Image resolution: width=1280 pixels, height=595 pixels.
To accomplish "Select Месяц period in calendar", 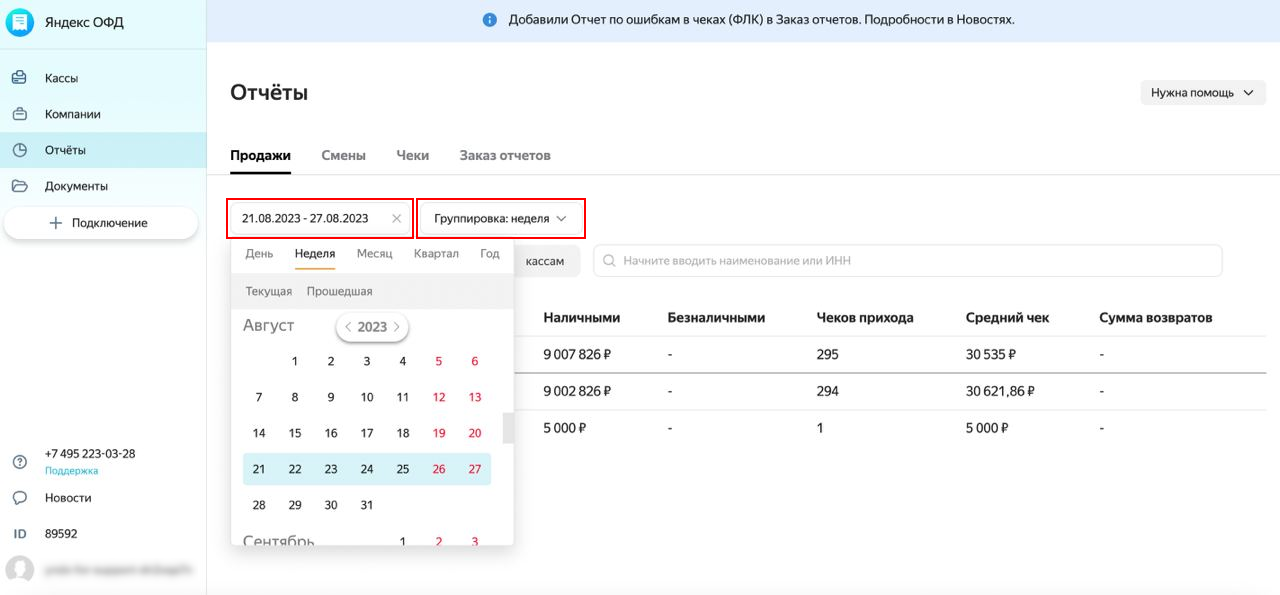I will click(374, 254).
